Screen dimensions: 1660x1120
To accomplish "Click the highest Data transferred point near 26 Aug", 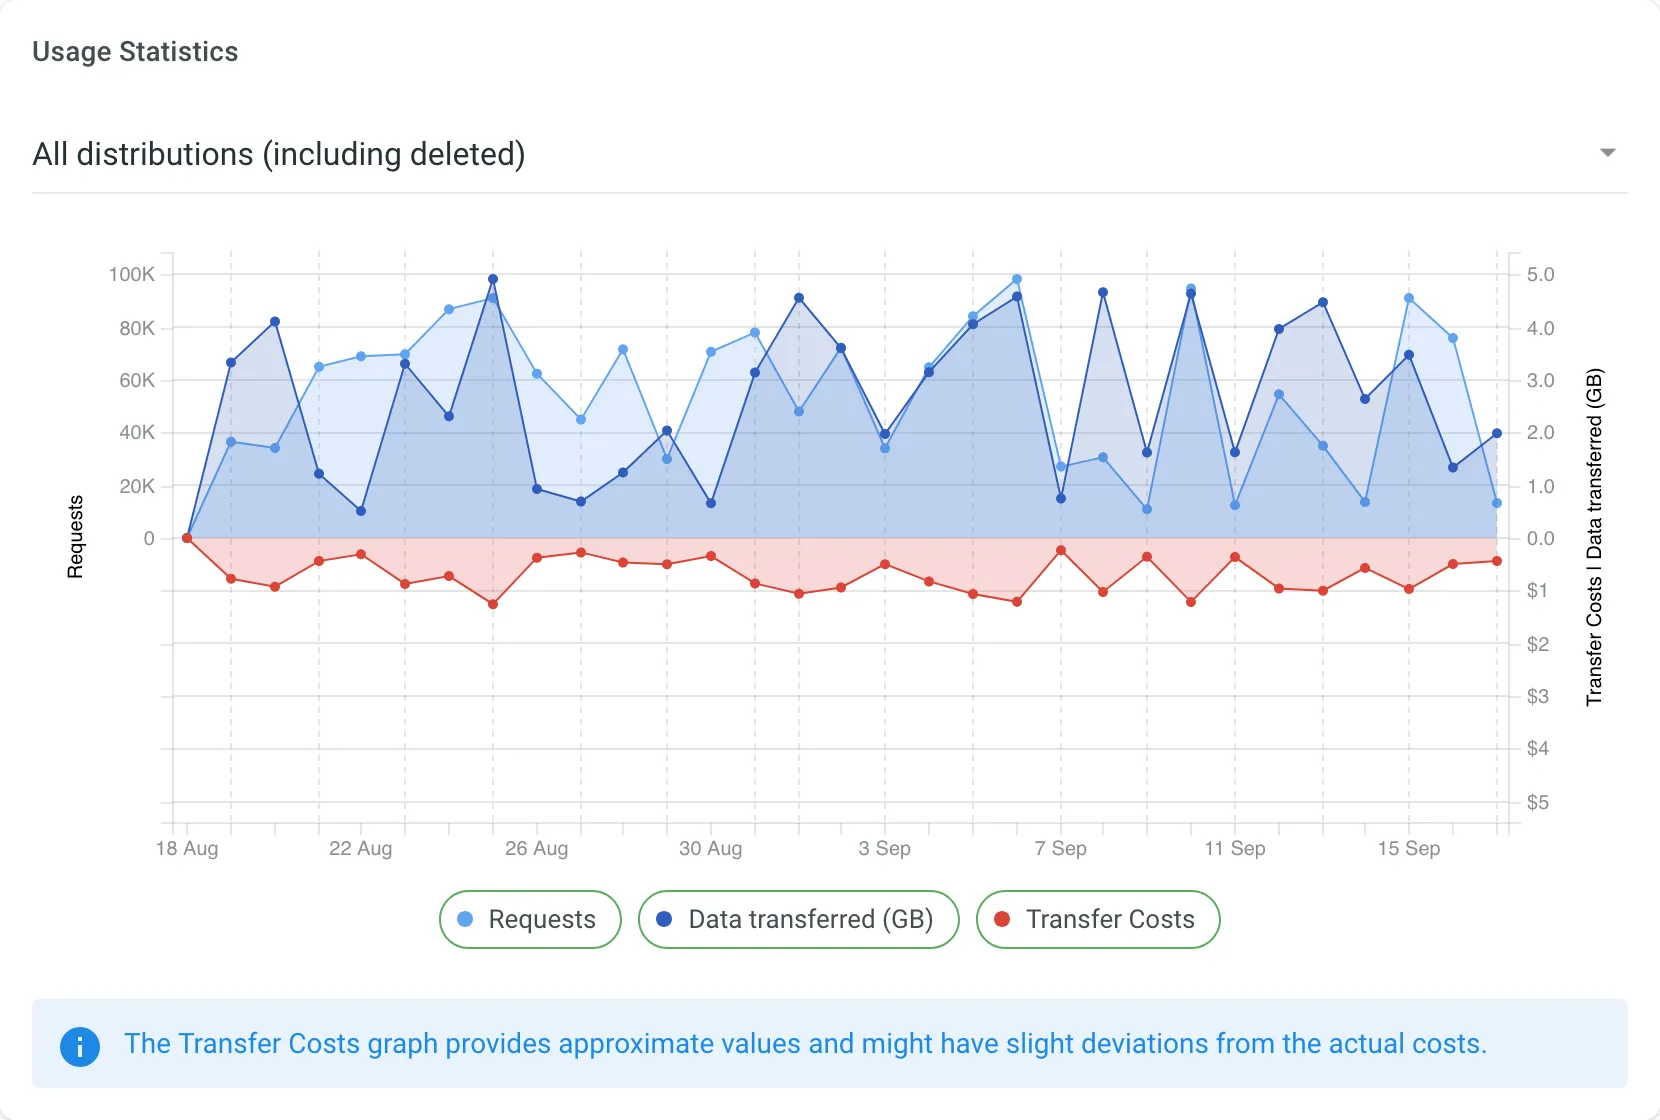I will tap(492, 278).
